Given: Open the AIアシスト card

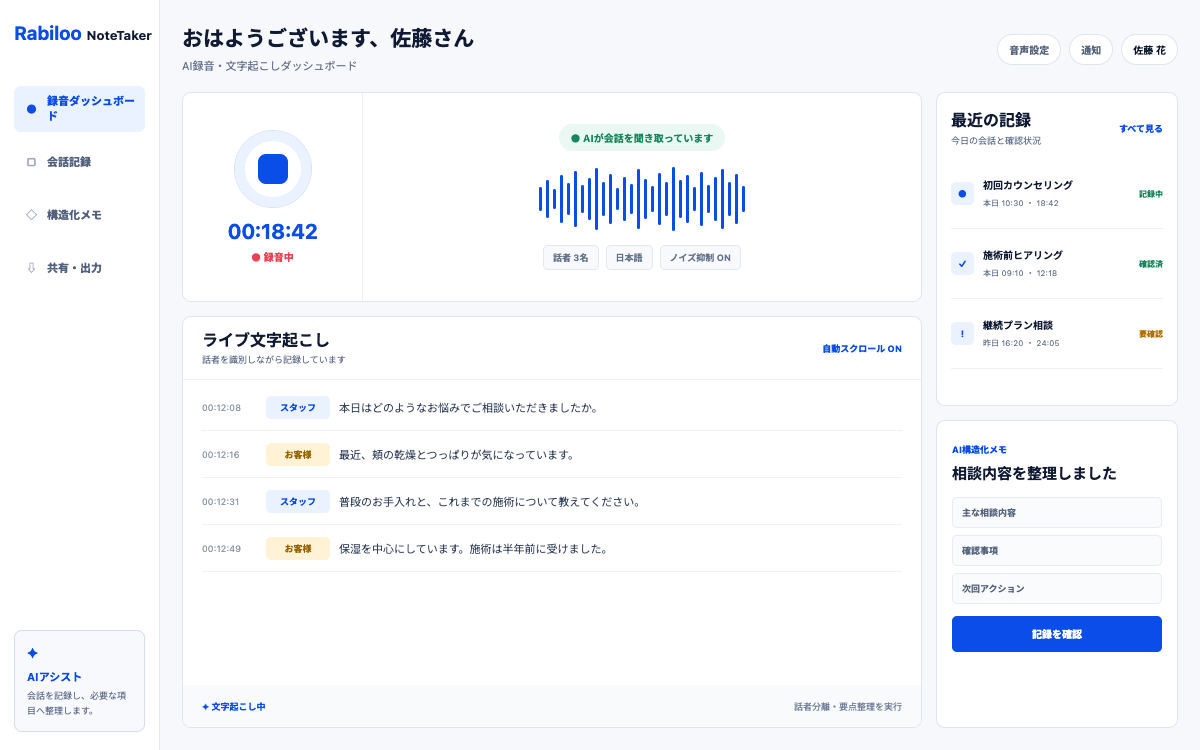Looking at the screenshot, I should pyautogui.click(x=79, y=681).
